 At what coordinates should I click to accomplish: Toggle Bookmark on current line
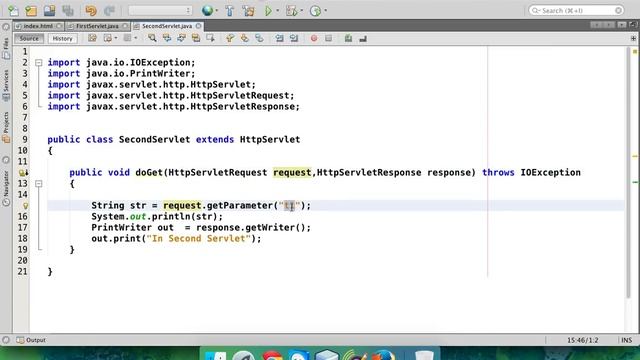(x=259, y=38)
